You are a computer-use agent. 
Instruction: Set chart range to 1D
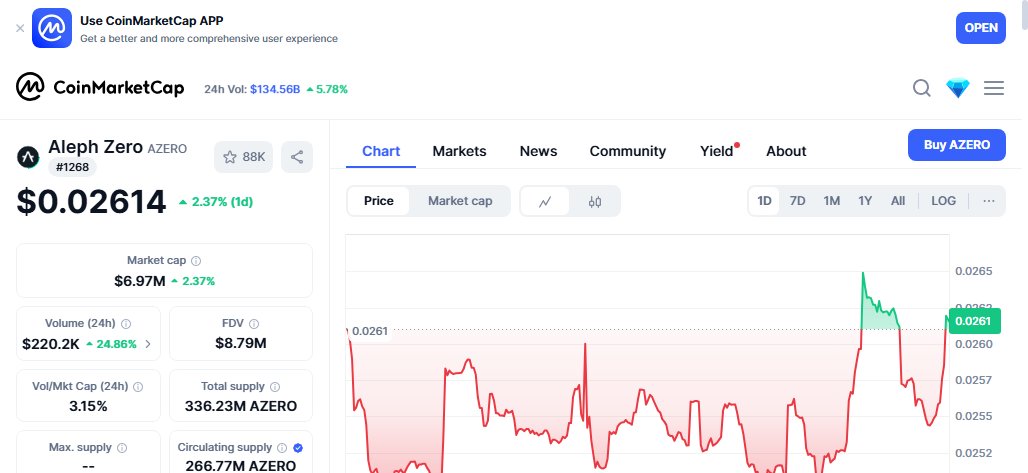[x=764, y=201]
